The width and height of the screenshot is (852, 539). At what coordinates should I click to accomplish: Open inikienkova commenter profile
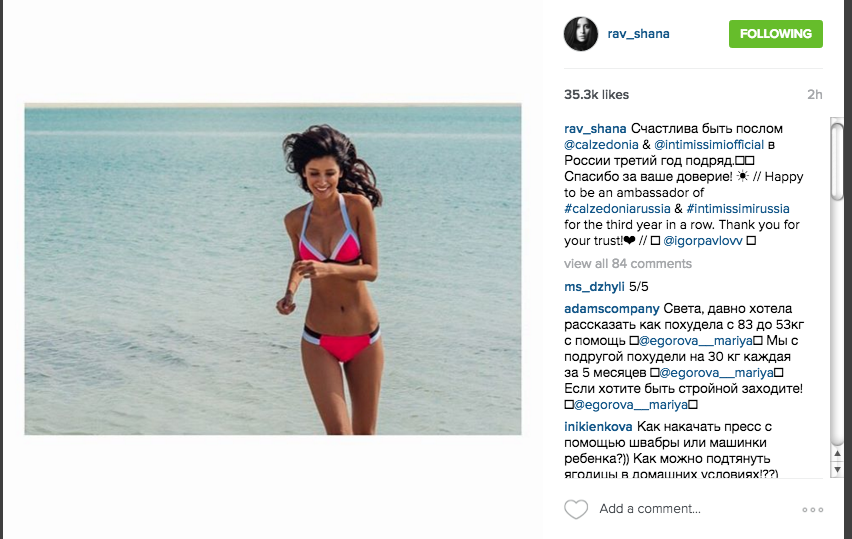[x=598, y=427]
